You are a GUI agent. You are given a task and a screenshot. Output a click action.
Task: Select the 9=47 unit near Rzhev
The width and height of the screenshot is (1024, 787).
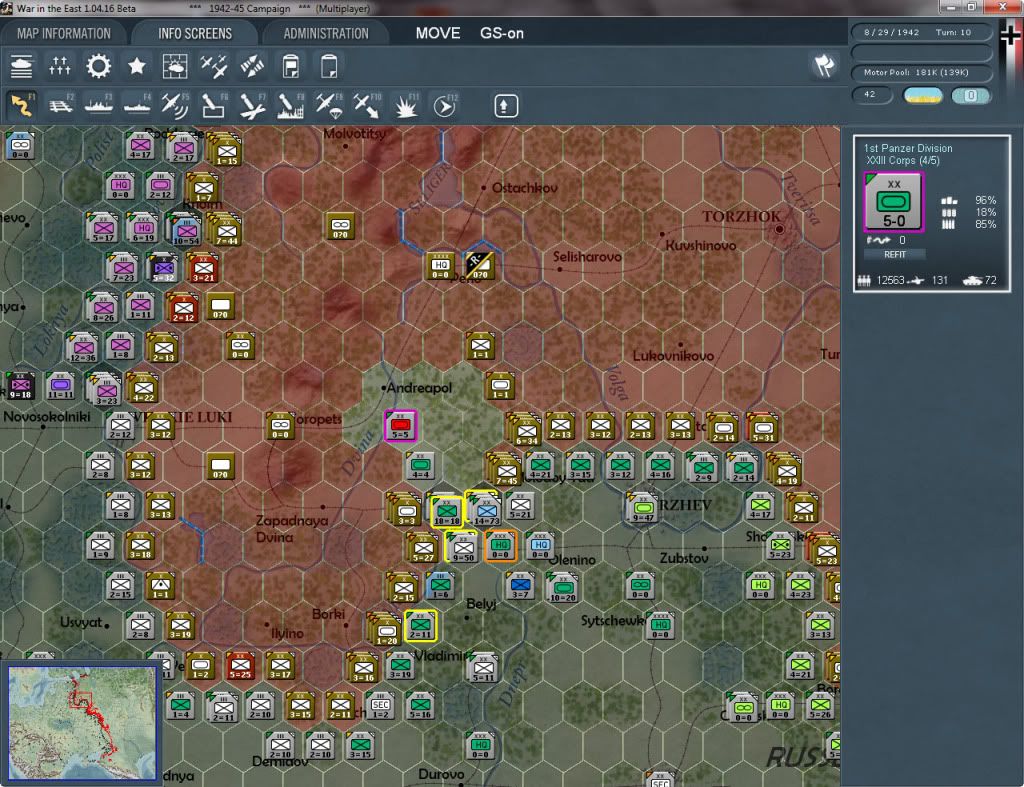coord(643,508)
